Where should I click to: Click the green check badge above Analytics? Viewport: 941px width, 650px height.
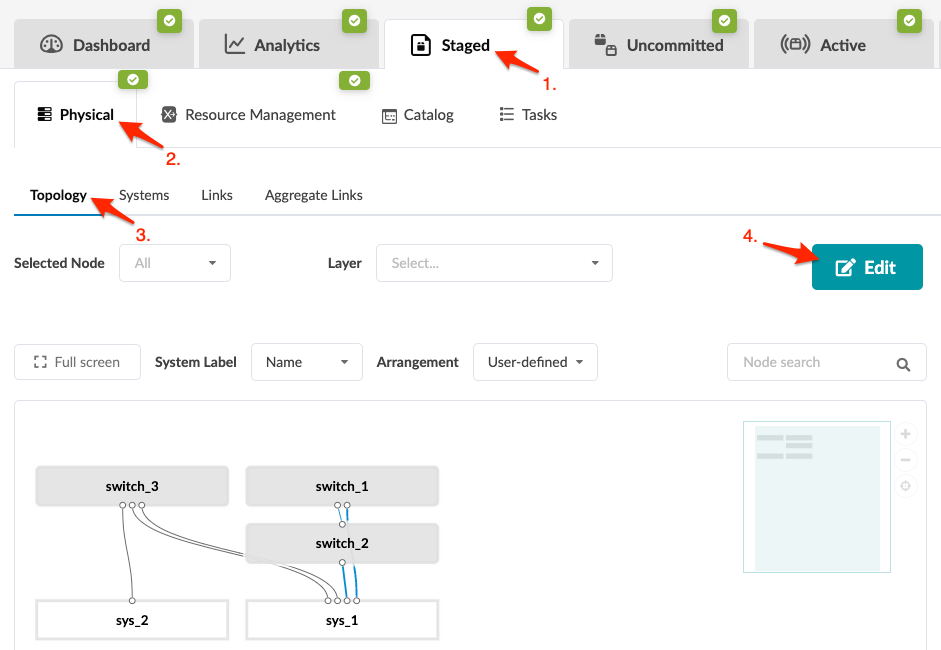[354, 20]
